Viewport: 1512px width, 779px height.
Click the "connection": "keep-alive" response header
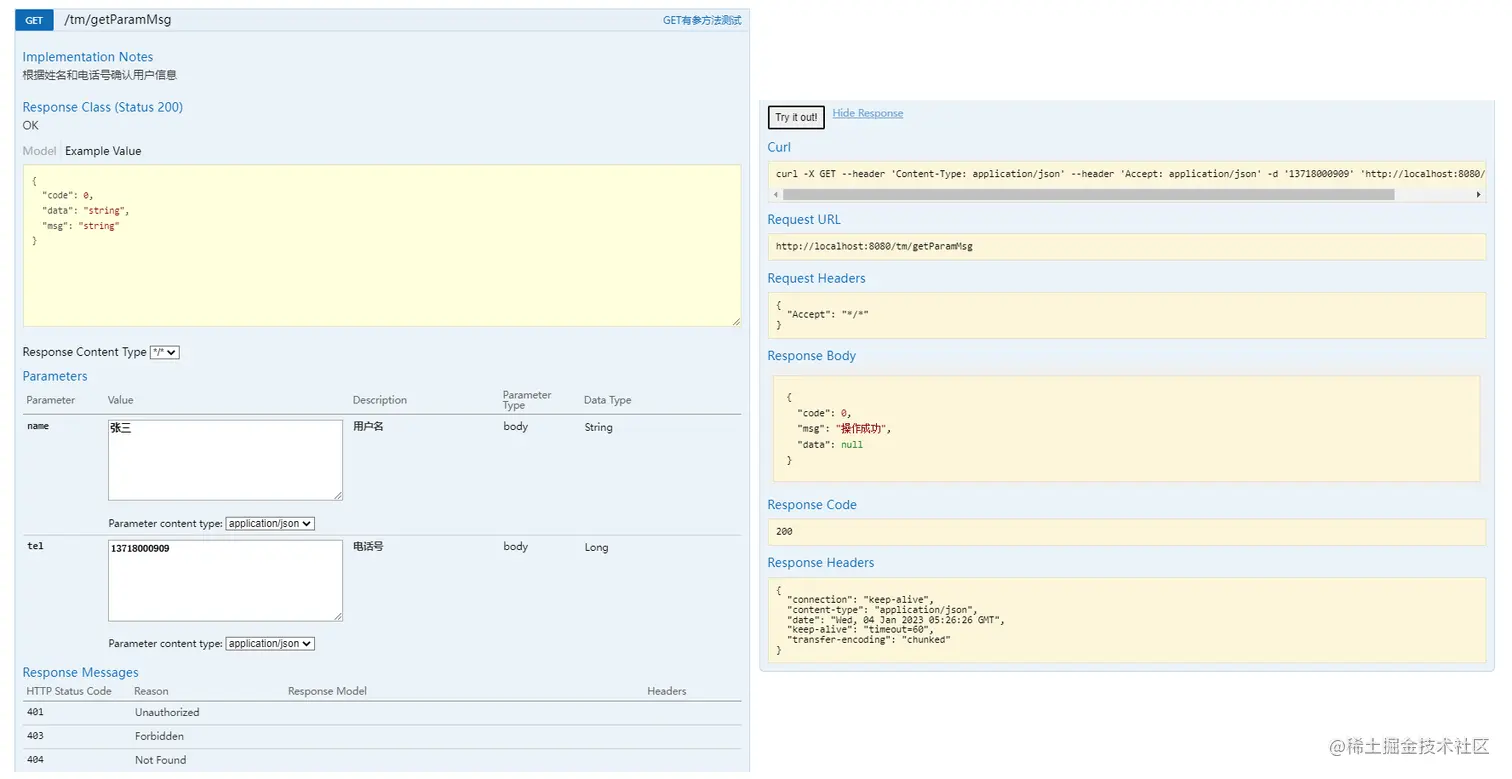[859, 600]
